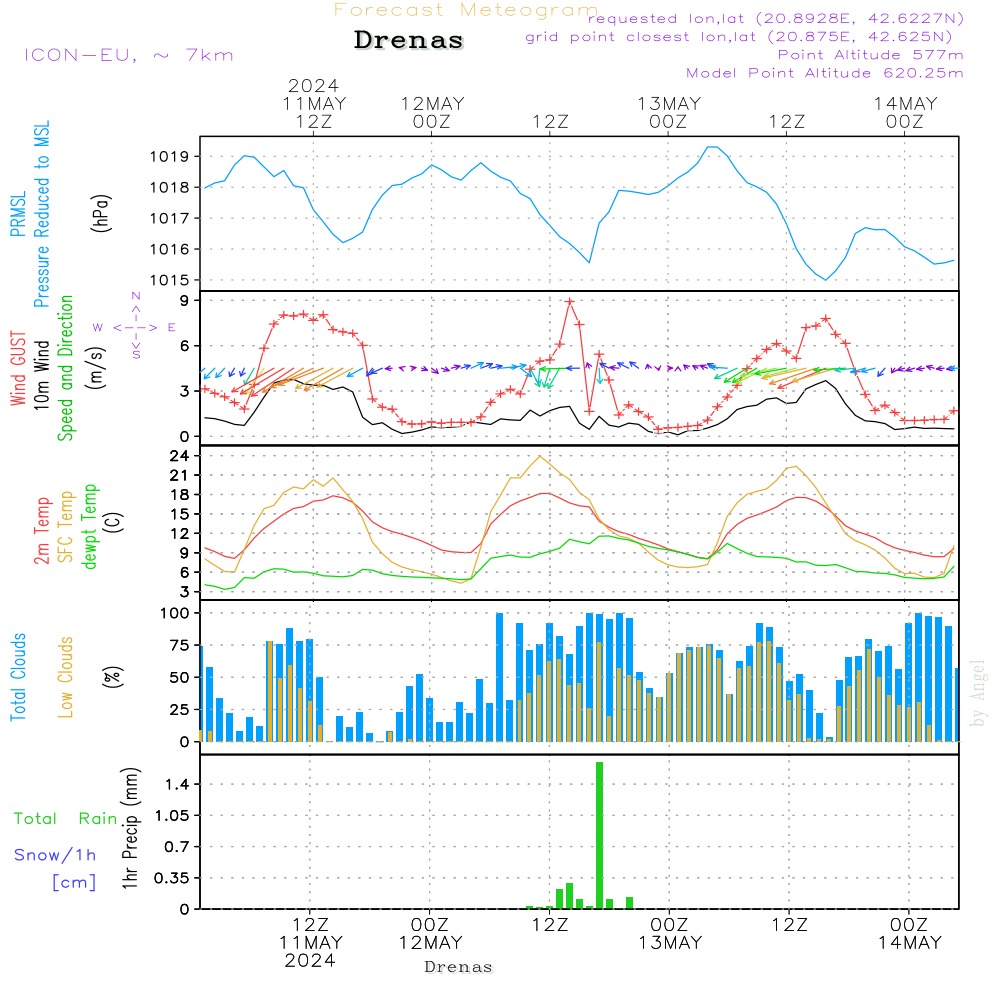Click the top axis '2024 11MAY 12Z' label
Screen dimensions: 1000x1000
[314, 104]
